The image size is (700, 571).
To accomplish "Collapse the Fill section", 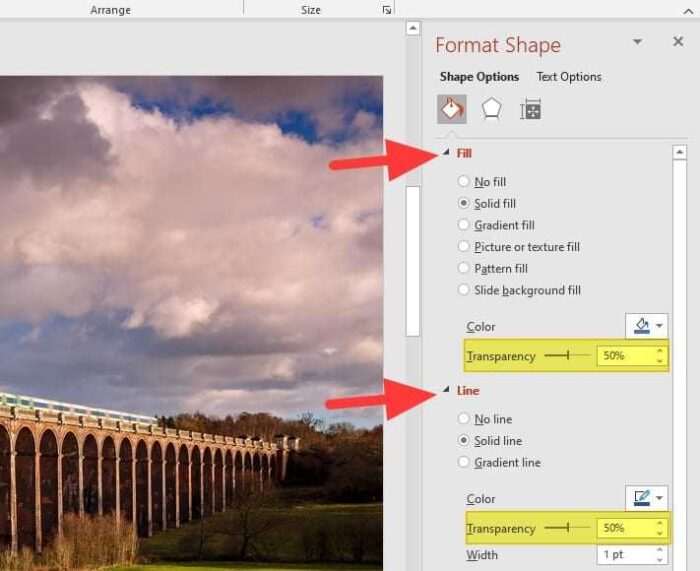I will click(x=446, y=153).
